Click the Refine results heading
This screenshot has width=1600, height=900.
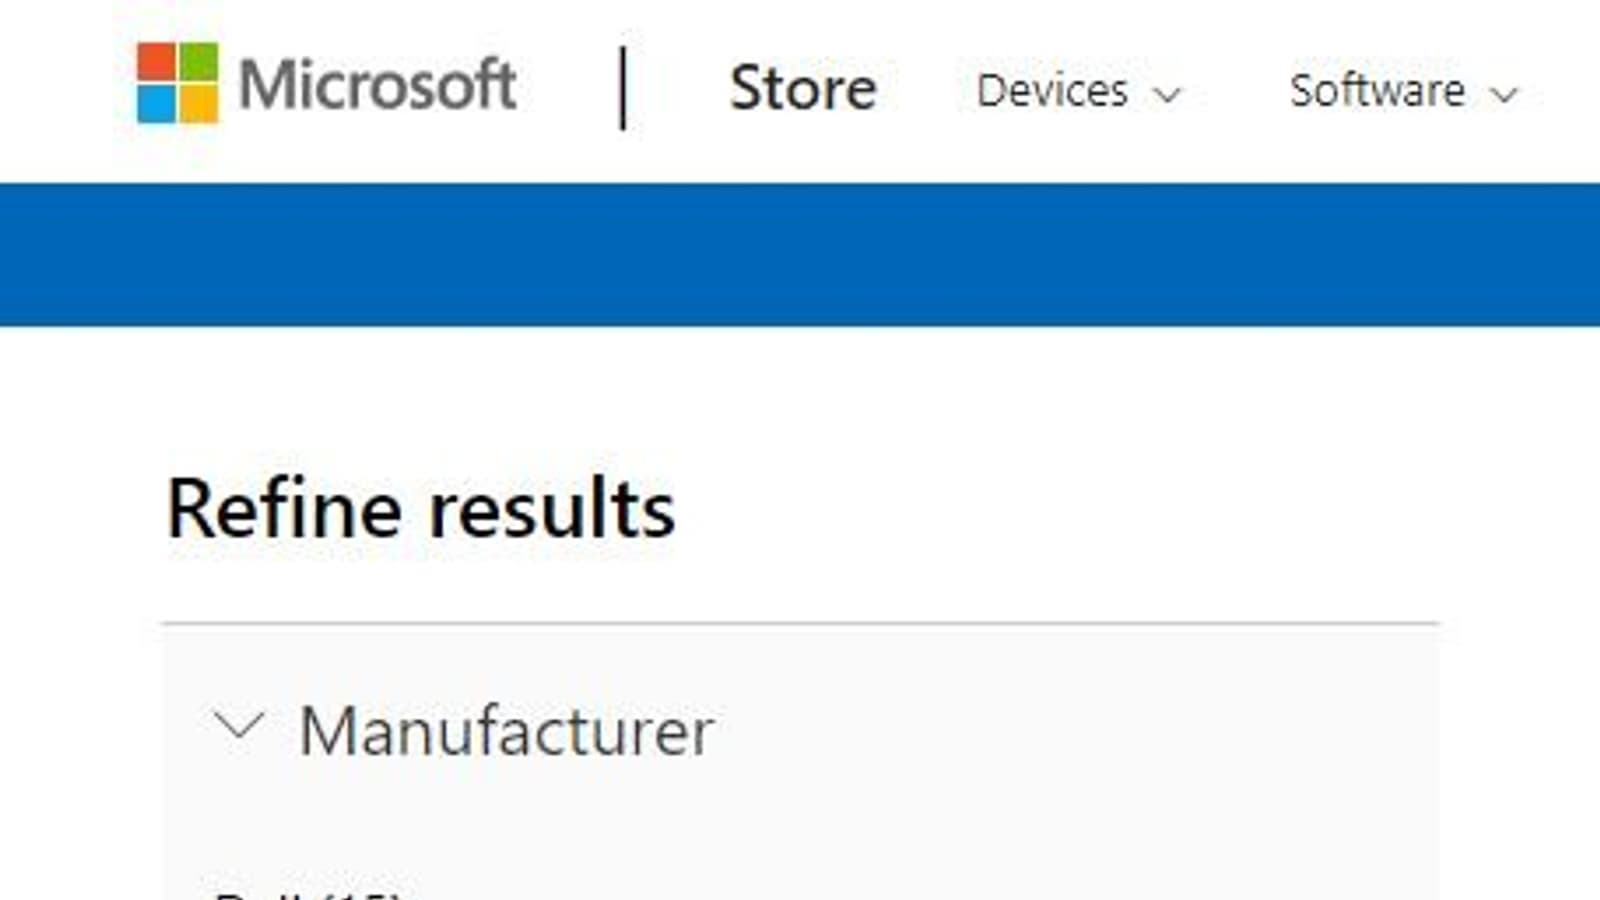pos(421,510)
